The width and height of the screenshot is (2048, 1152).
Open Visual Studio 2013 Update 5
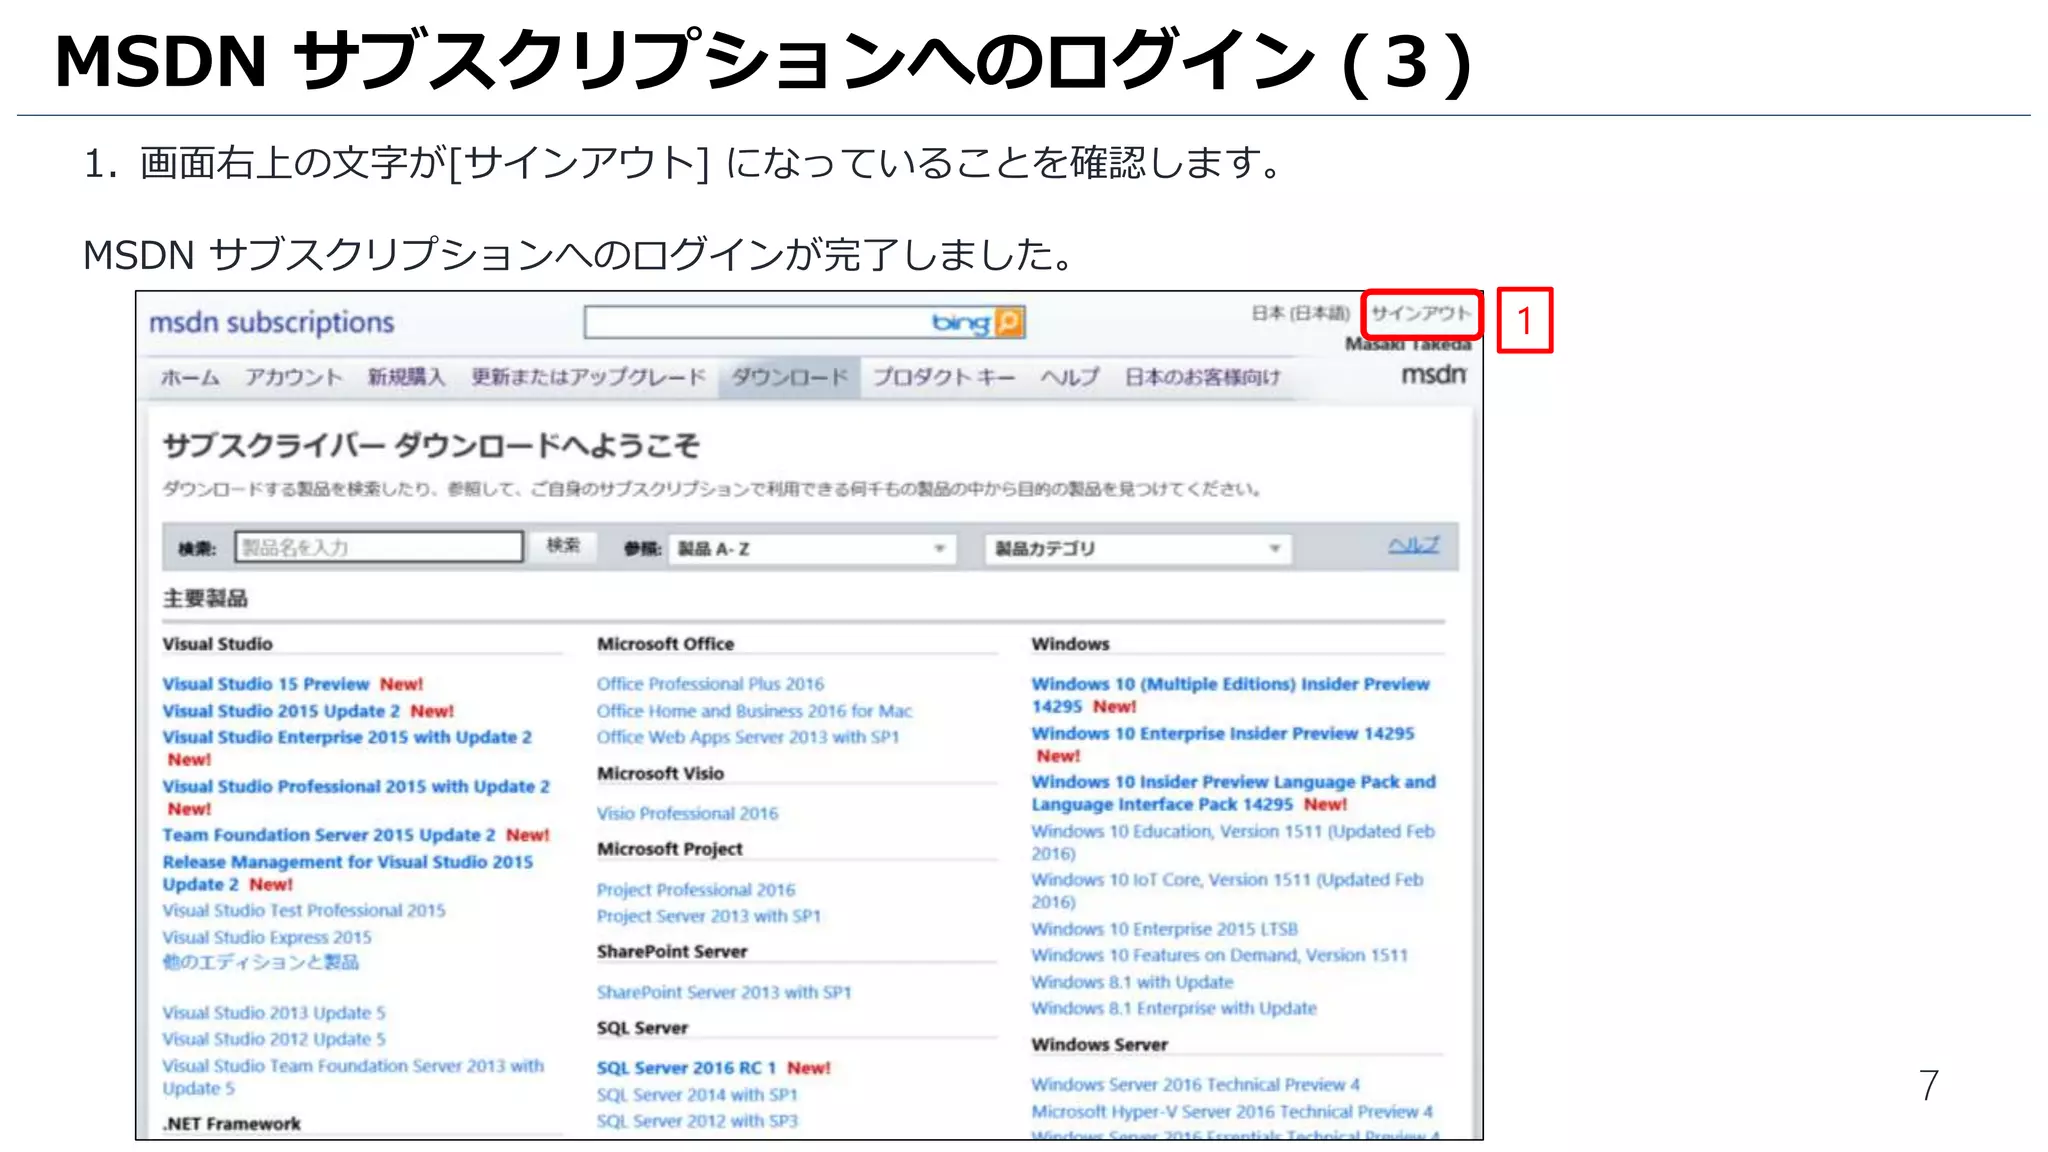(274, 1013)
